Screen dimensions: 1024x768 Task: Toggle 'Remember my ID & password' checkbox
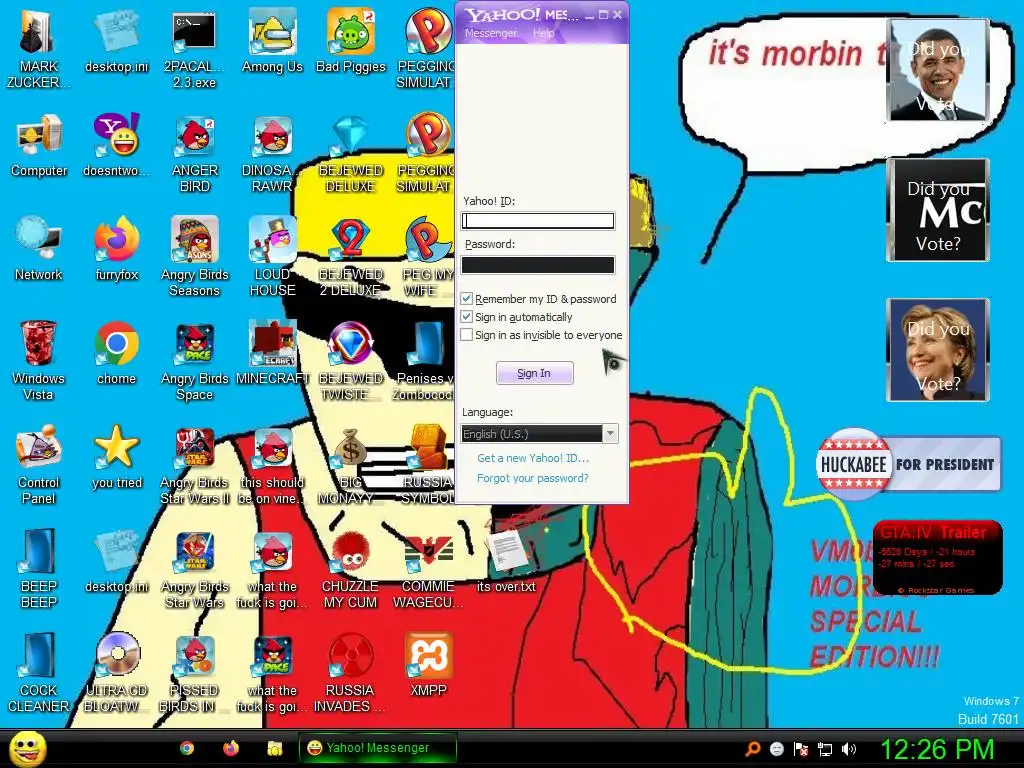pos(466,298)
